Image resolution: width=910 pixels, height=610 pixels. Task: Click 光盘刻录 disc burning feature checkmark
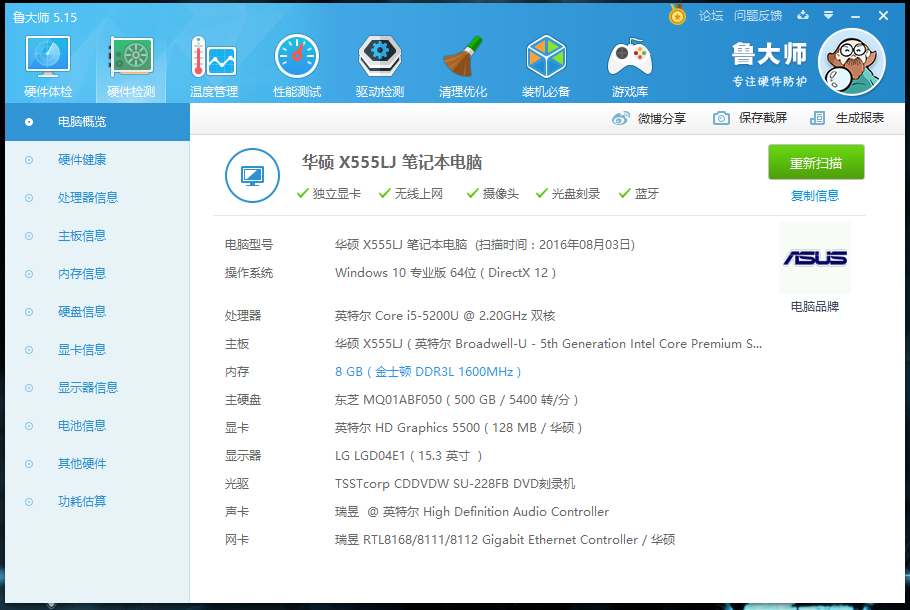(x=568, y=194)
